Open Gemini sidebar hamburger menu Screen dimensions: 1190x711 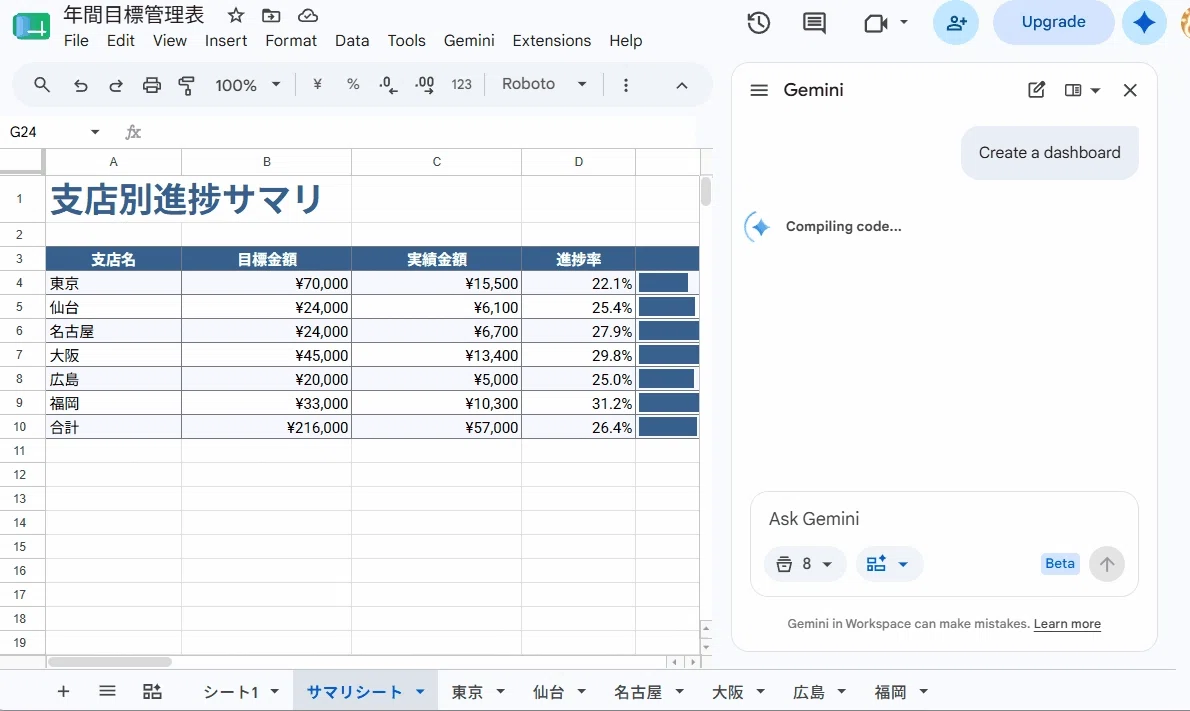(x=759, y=90)
